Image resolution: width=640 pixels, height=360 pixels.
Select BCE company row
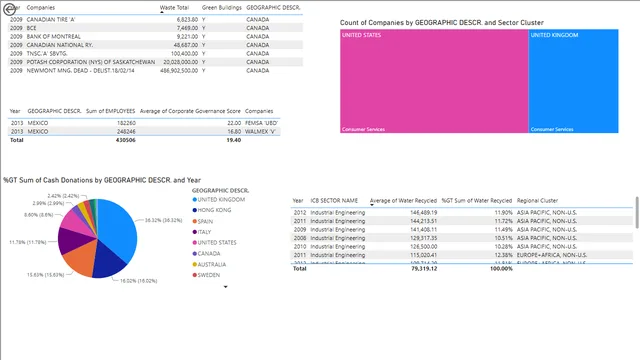(156, 28)
